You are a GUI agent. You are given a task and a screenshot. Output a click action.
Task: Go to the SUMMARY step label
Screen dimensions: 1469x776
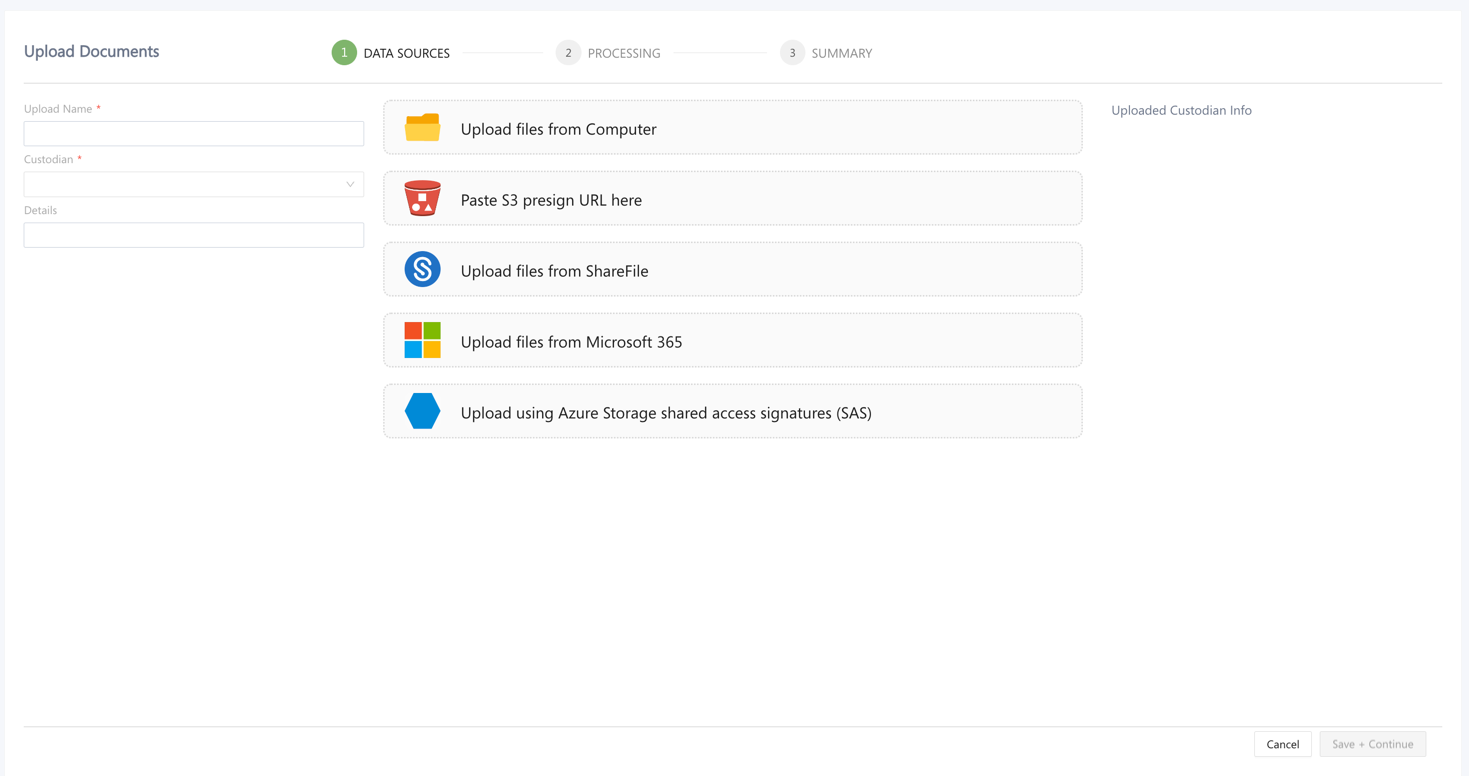841,54
